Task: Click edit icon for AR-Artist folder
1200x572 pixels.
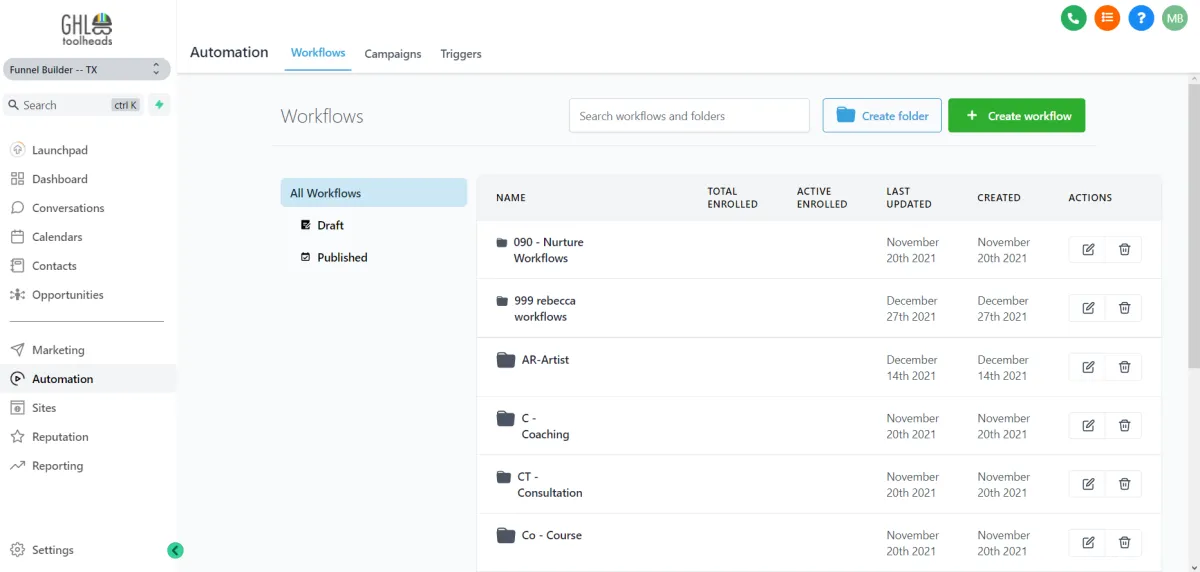Action: (x=1088, y=367)
